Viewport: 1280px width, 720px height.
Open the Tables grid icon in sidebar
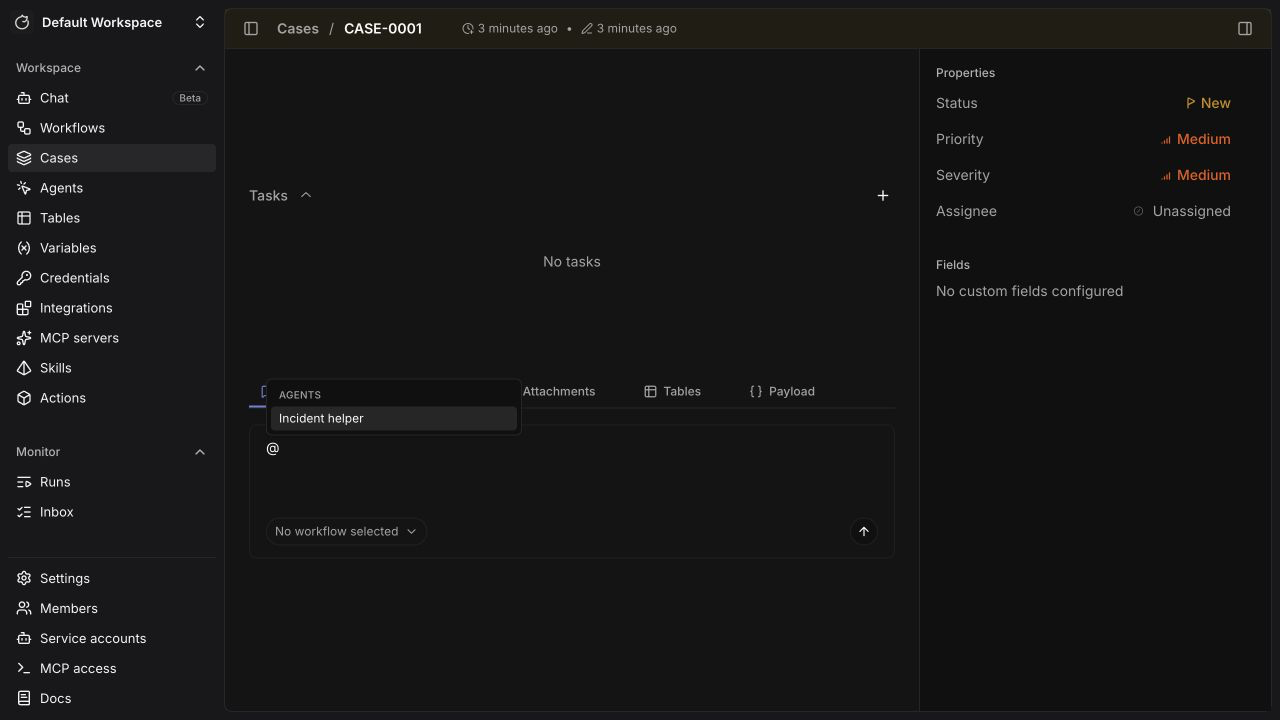tap(24, 218)
